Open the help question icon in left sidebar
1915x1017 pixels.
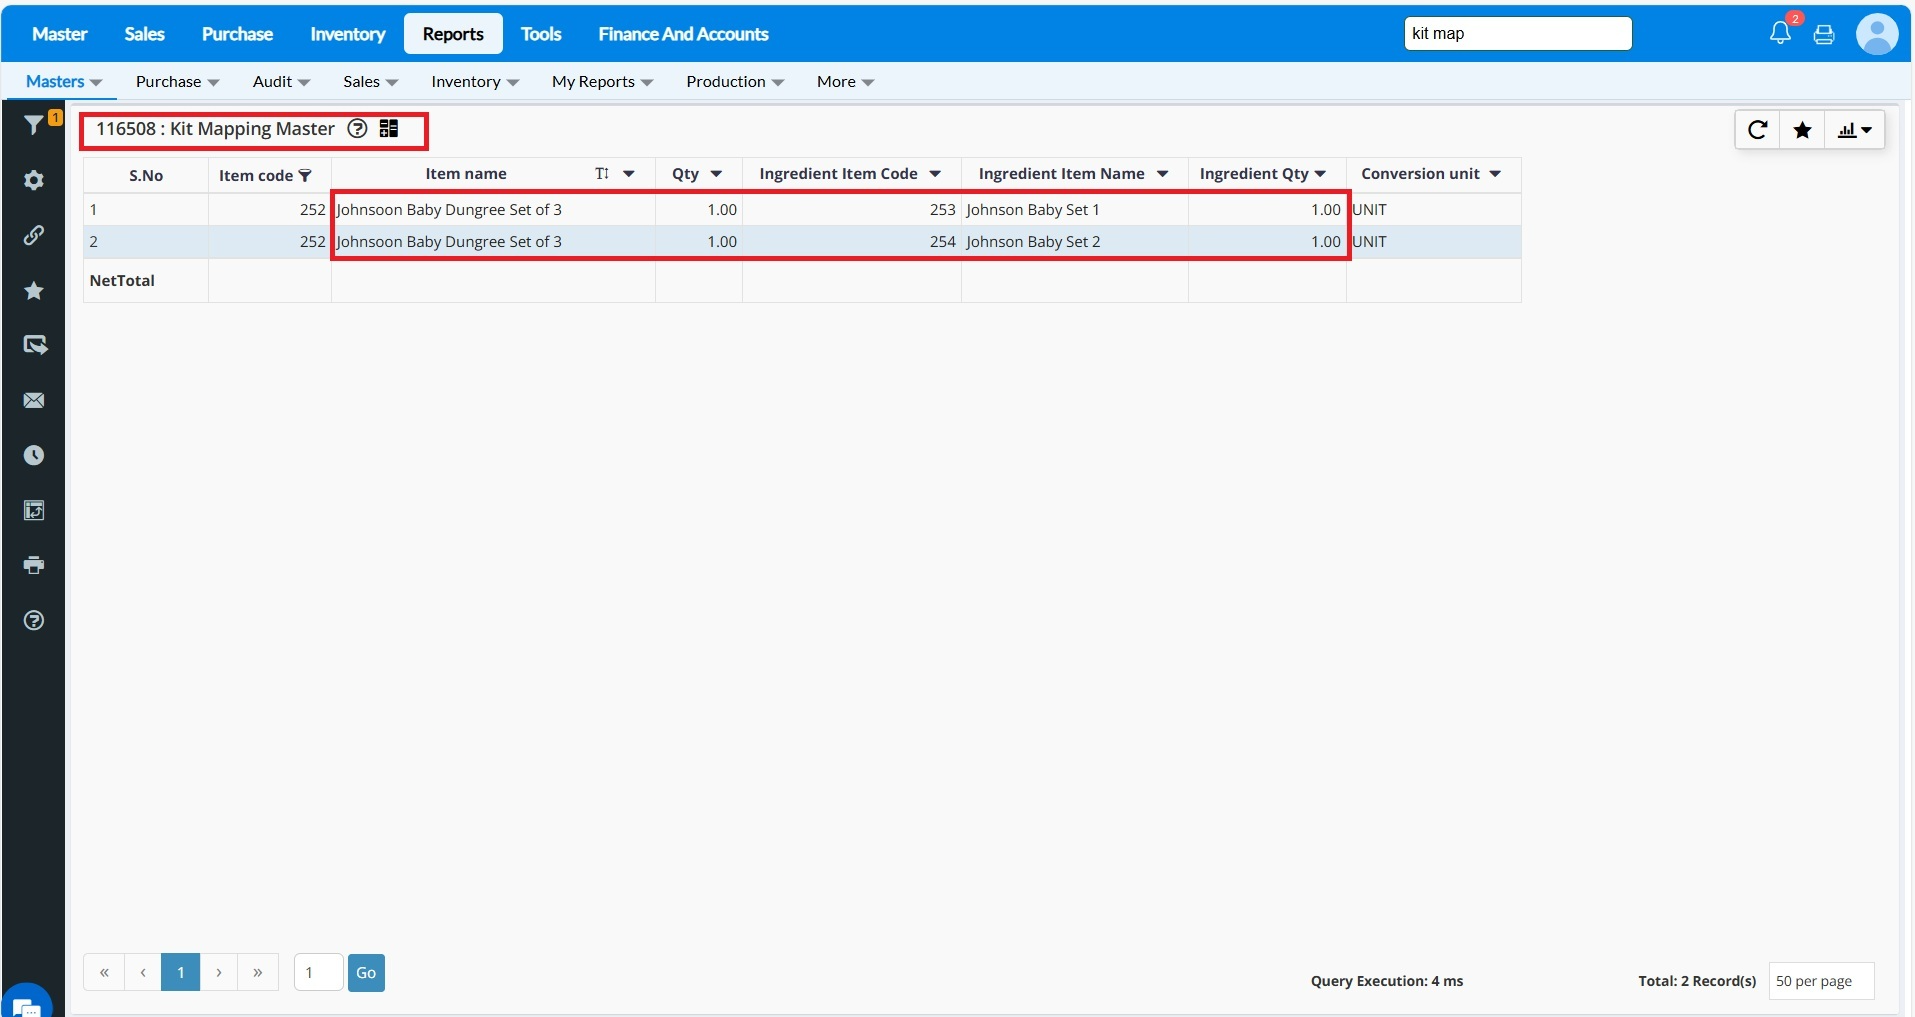(34, 620)
